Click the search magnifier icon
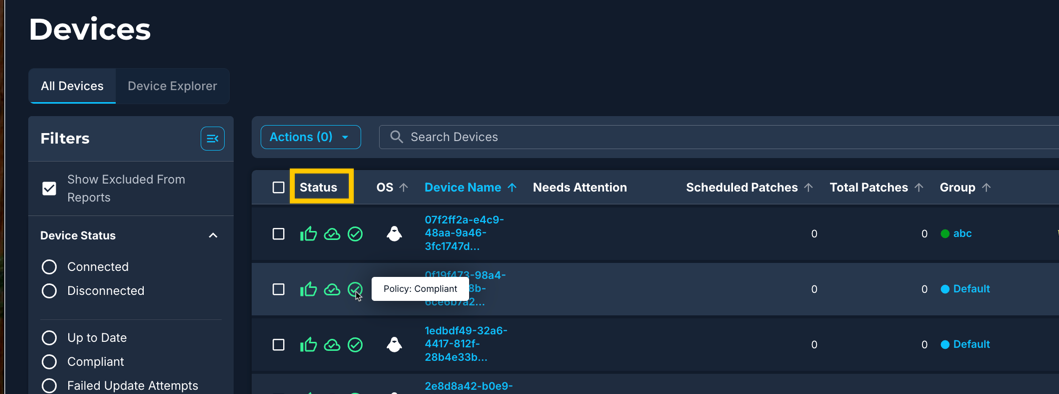 click(x=397, y=137)
